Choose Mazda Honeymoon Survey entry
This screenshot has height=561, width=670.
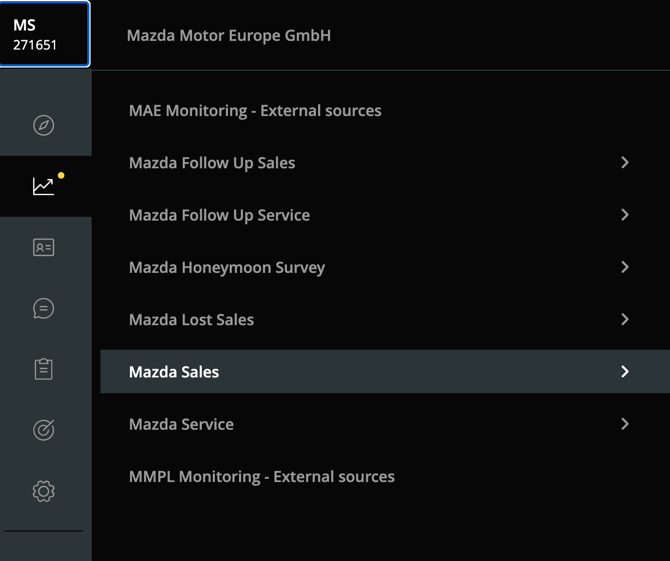click(227, 267)
